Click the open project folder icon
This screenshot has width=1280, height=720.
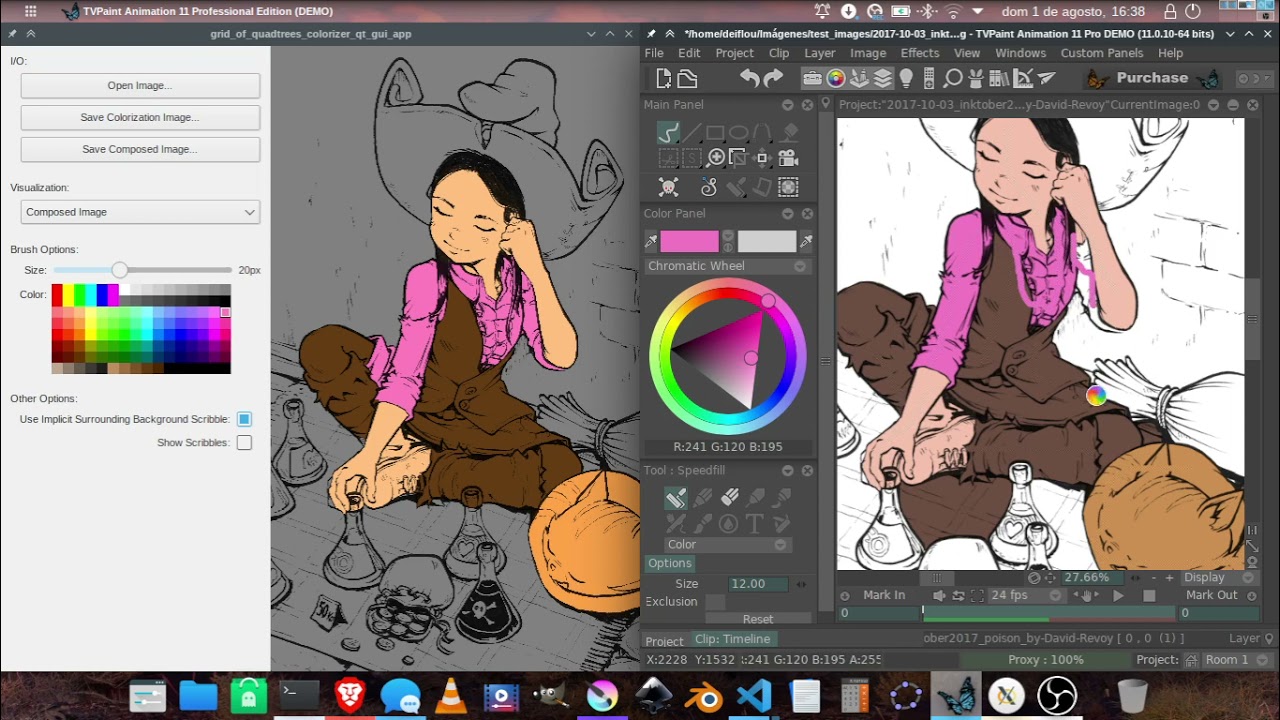(x=687, y=78)
